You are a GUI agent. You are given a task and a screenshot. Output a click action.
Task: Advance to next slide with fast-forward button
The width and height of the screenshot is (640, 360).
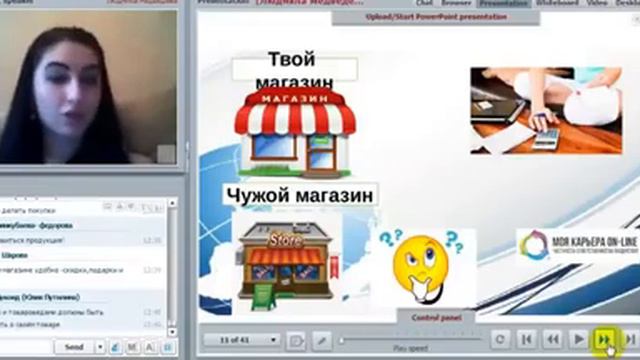point(604,339)
